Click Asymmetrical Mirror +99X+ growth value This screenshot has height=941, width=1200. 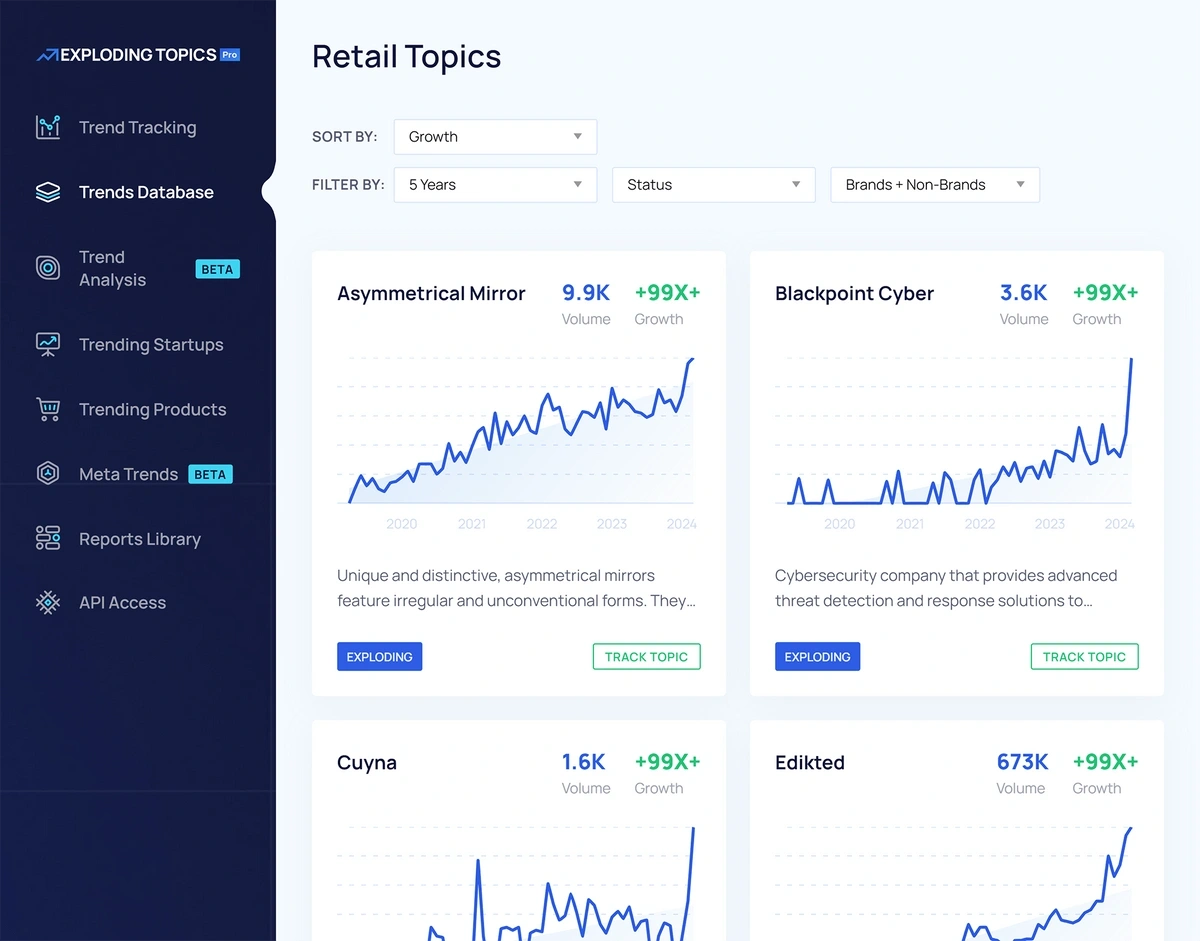click(667, 293)
